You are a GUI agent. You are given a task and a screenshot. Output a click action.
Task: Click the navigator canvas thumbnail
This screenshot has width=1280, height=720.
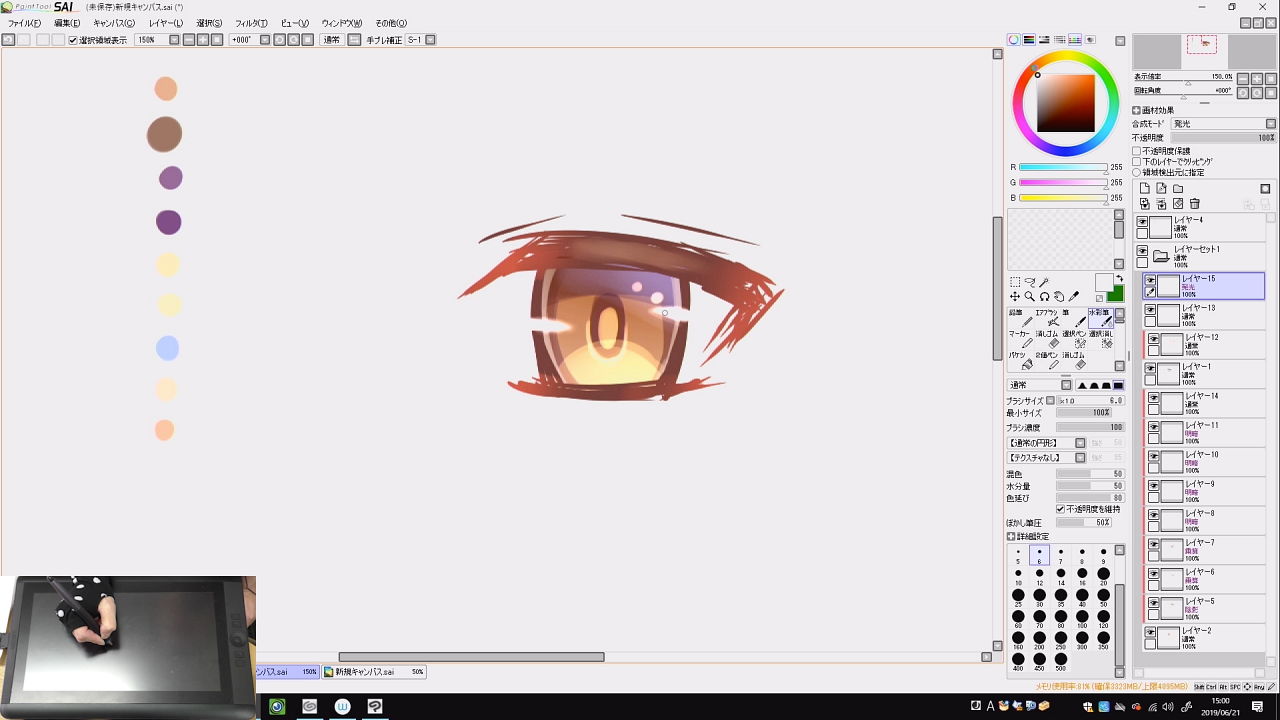(1202, 50)
